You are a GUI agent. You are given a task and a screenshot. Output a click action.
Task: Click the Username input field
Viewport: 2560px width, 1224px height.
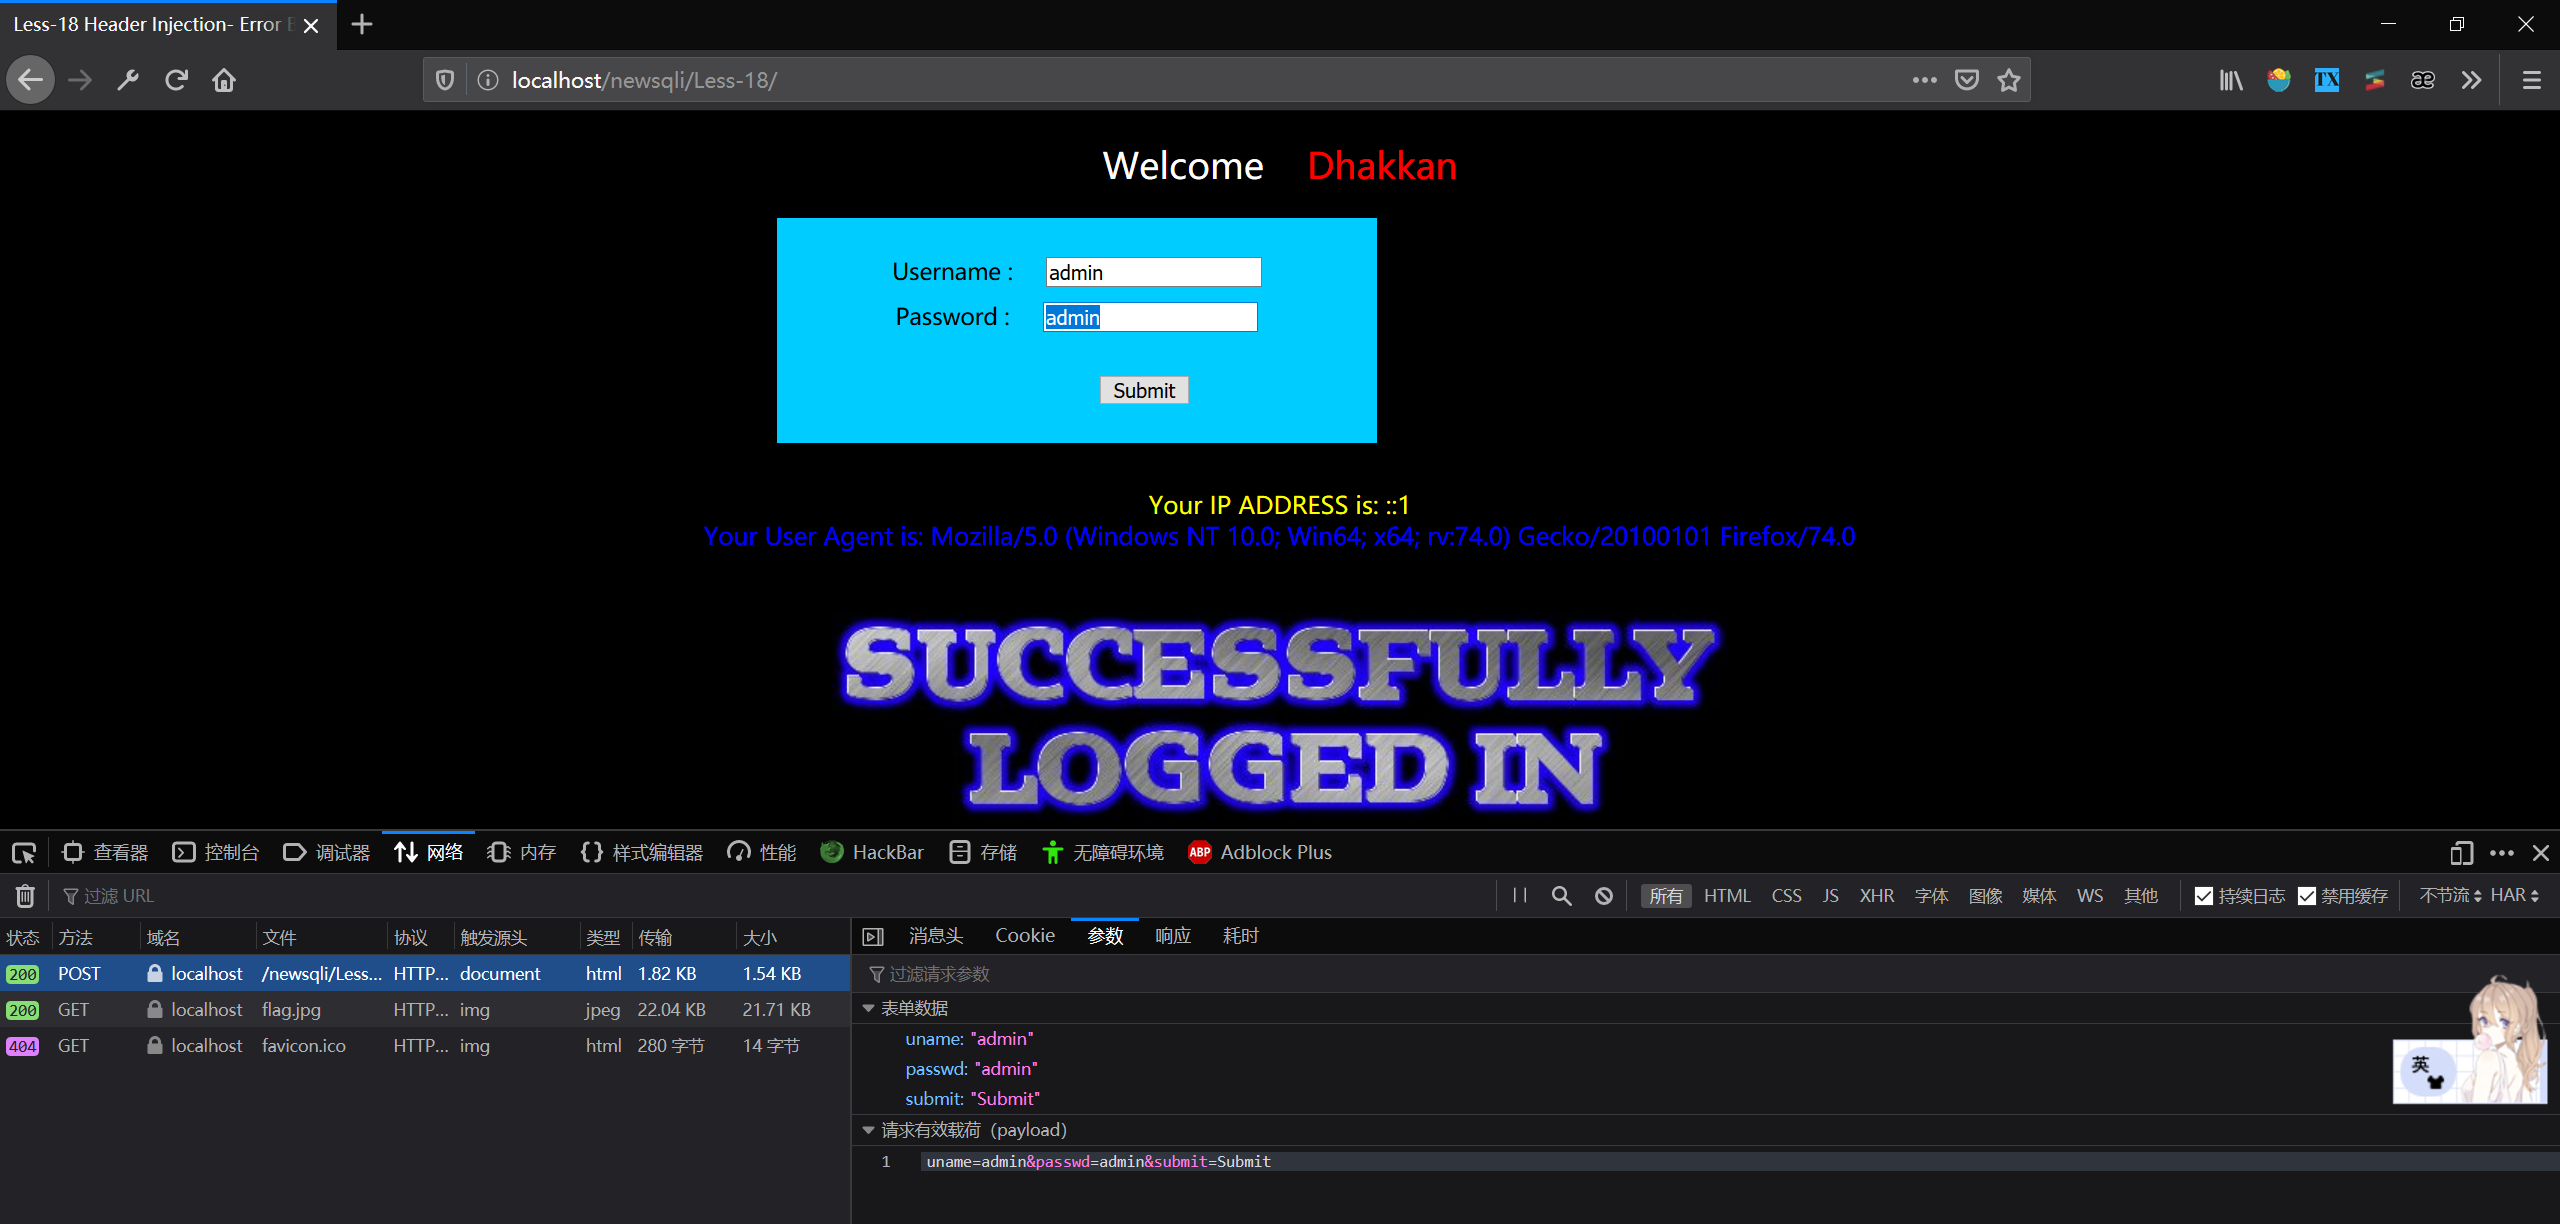[1152, 272]
